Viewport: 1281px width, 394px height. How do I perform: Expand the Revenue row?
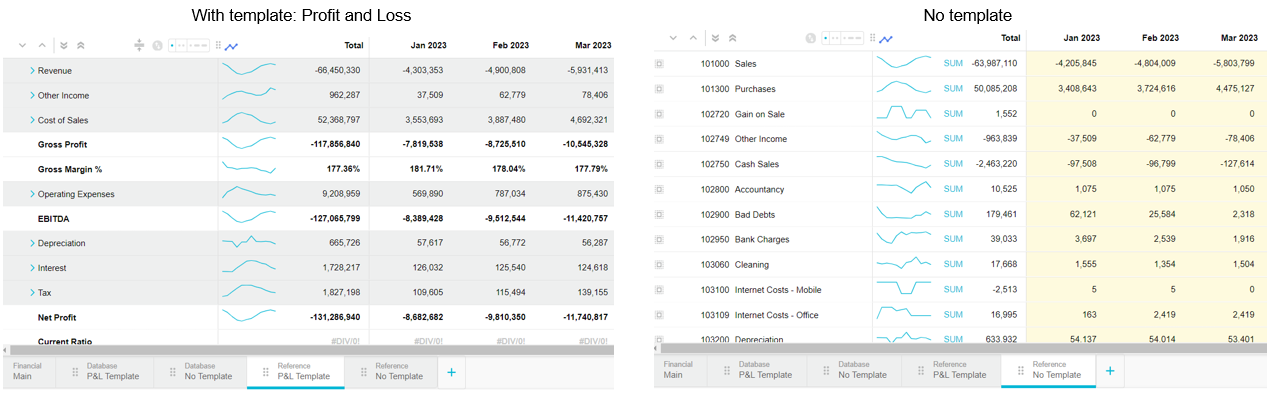(32, 71)
